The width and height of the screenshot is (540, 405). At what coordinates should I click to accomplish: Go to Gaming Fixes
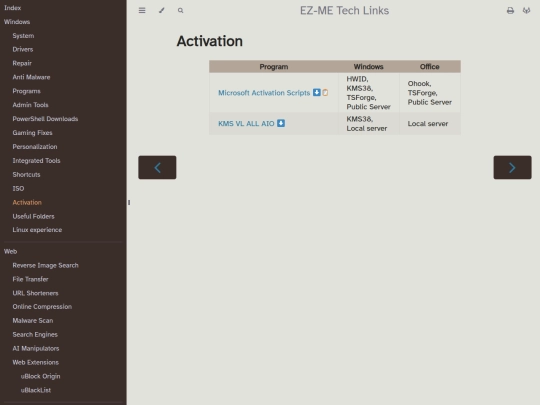coord(32,133)
